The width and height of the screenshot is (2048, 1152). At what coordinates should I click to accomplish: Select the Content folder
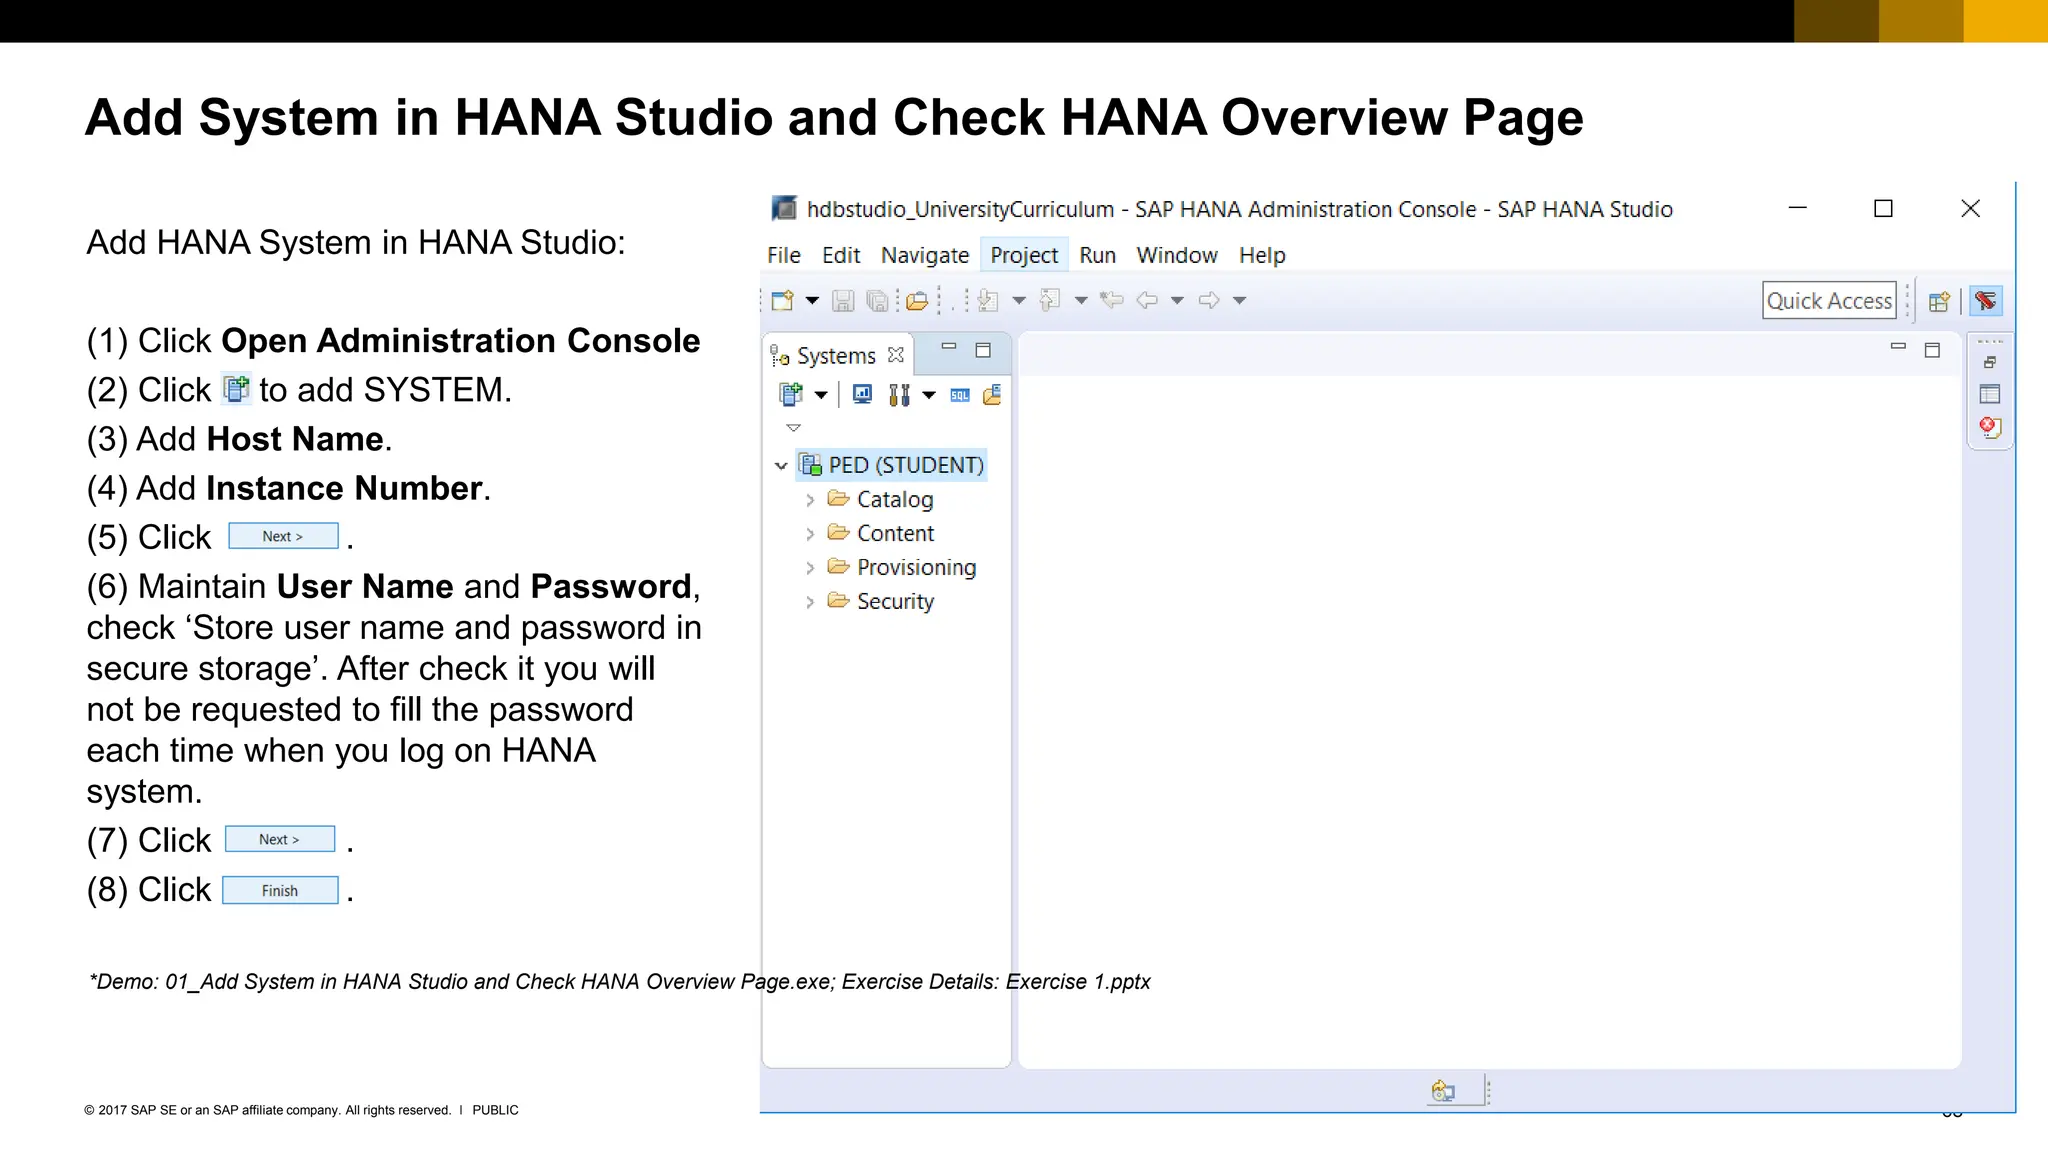tap(881, 533)
